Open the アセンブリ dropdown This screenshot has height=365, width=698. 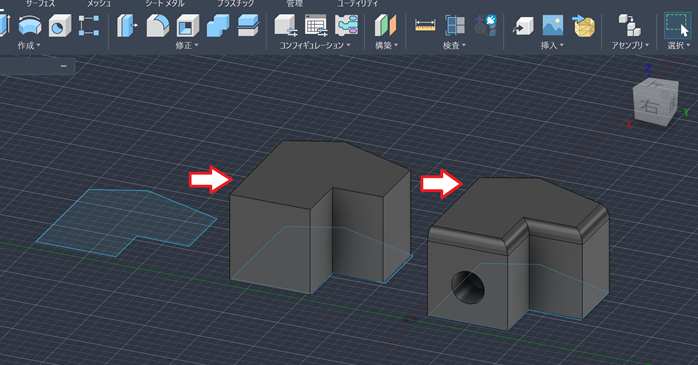(x=630, y=45)
